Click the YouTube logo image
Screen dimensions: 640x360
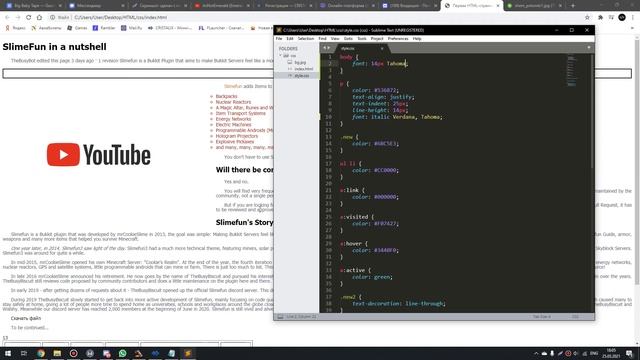pyautogui.click(x=98, y=155)
